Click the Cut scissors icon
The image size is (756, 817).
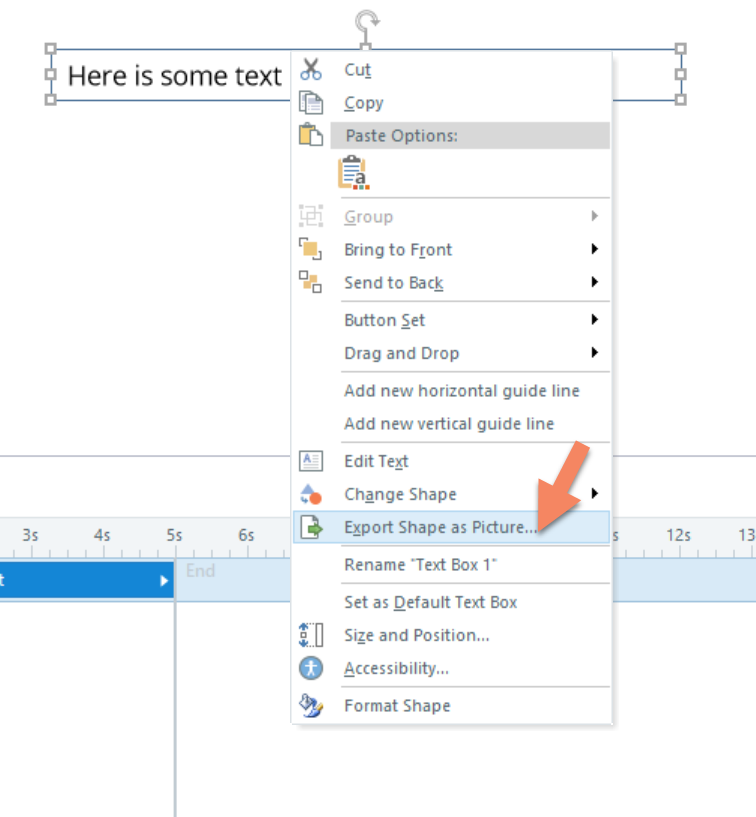pyautogui.click(x=311, y=70)
